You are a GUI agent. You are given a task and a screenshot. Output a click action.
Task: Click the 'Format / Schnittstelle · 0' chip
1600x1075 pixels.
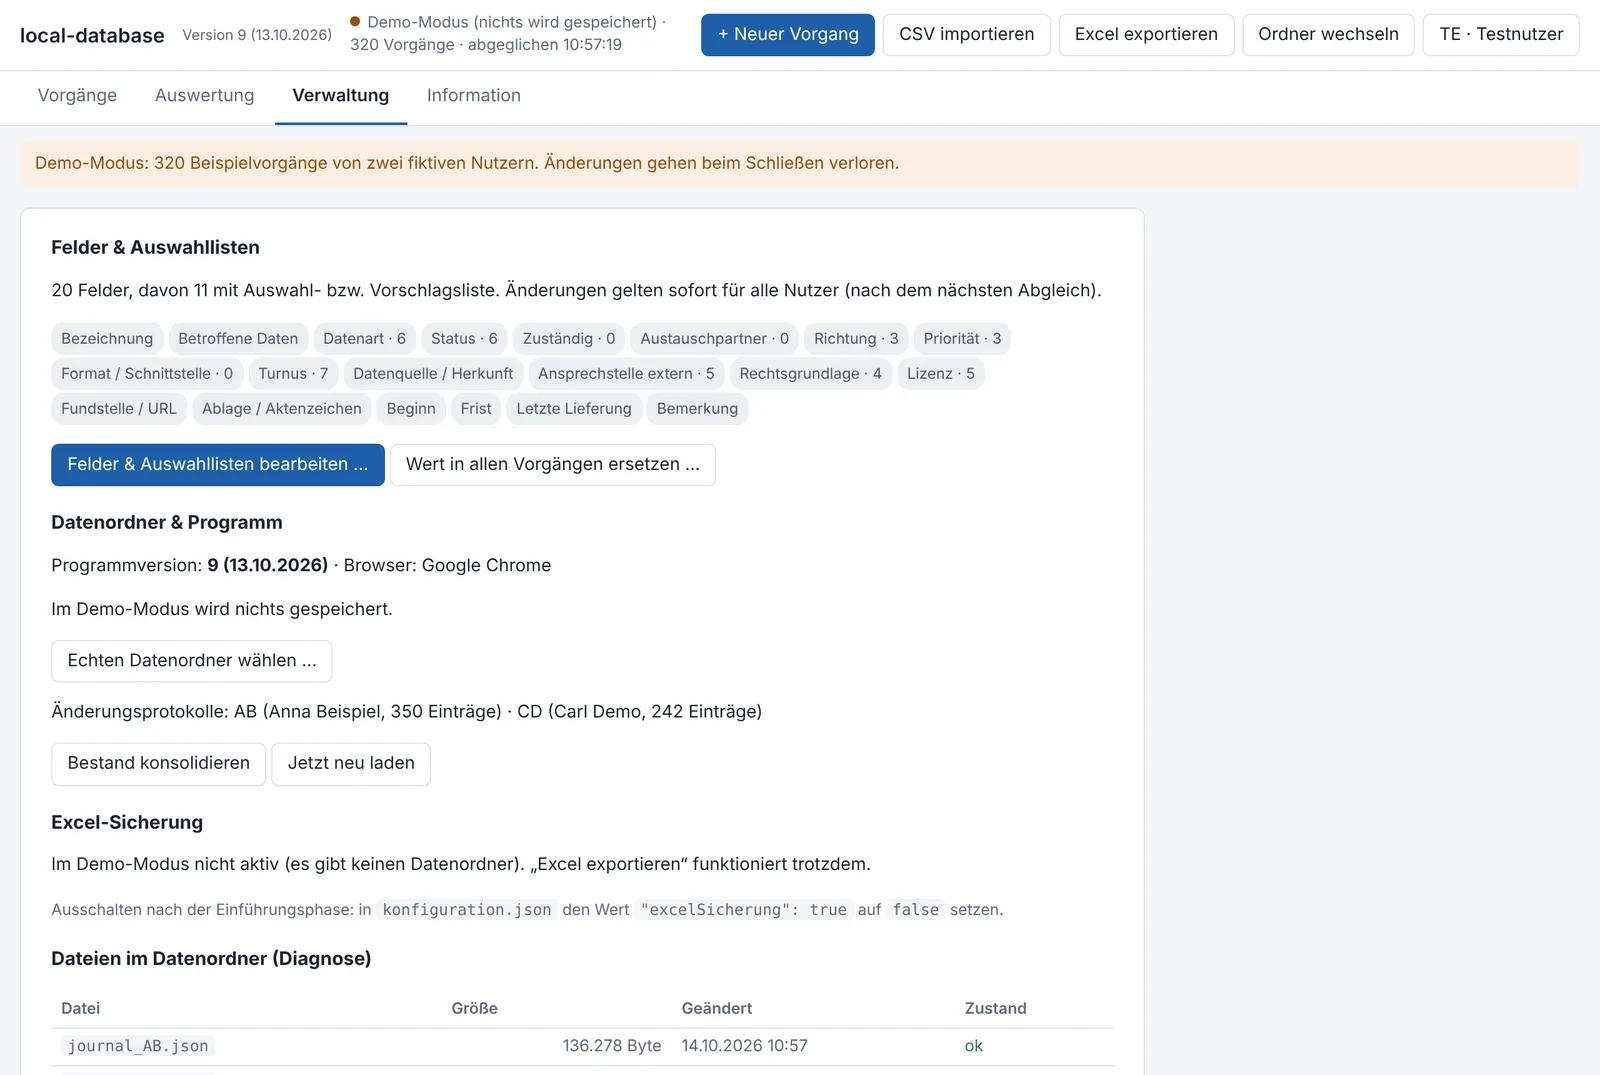pyautogui.click(x=147, y=374)
